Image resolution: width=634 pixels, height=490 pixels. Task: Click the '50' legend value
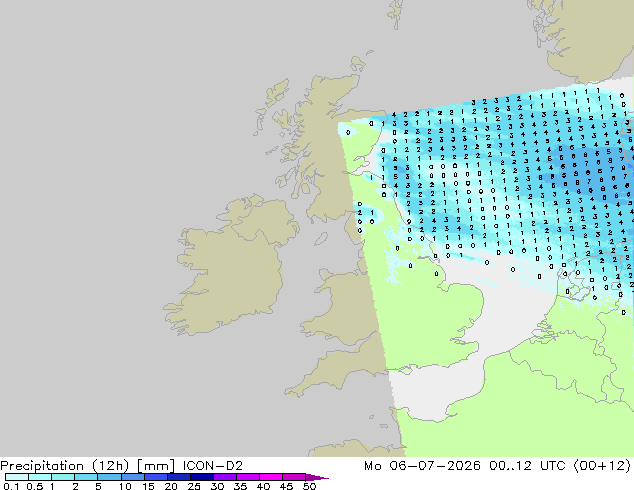(309, 486)
